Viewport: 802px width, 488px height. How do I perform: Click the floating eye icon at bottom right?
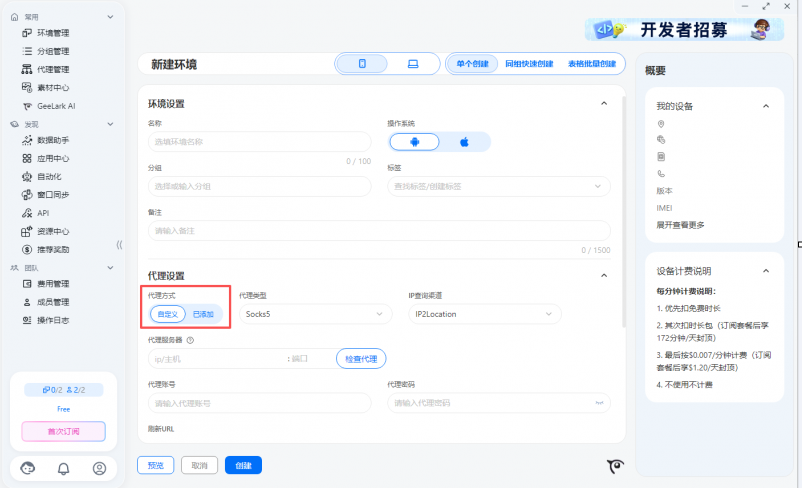(615, 465)
